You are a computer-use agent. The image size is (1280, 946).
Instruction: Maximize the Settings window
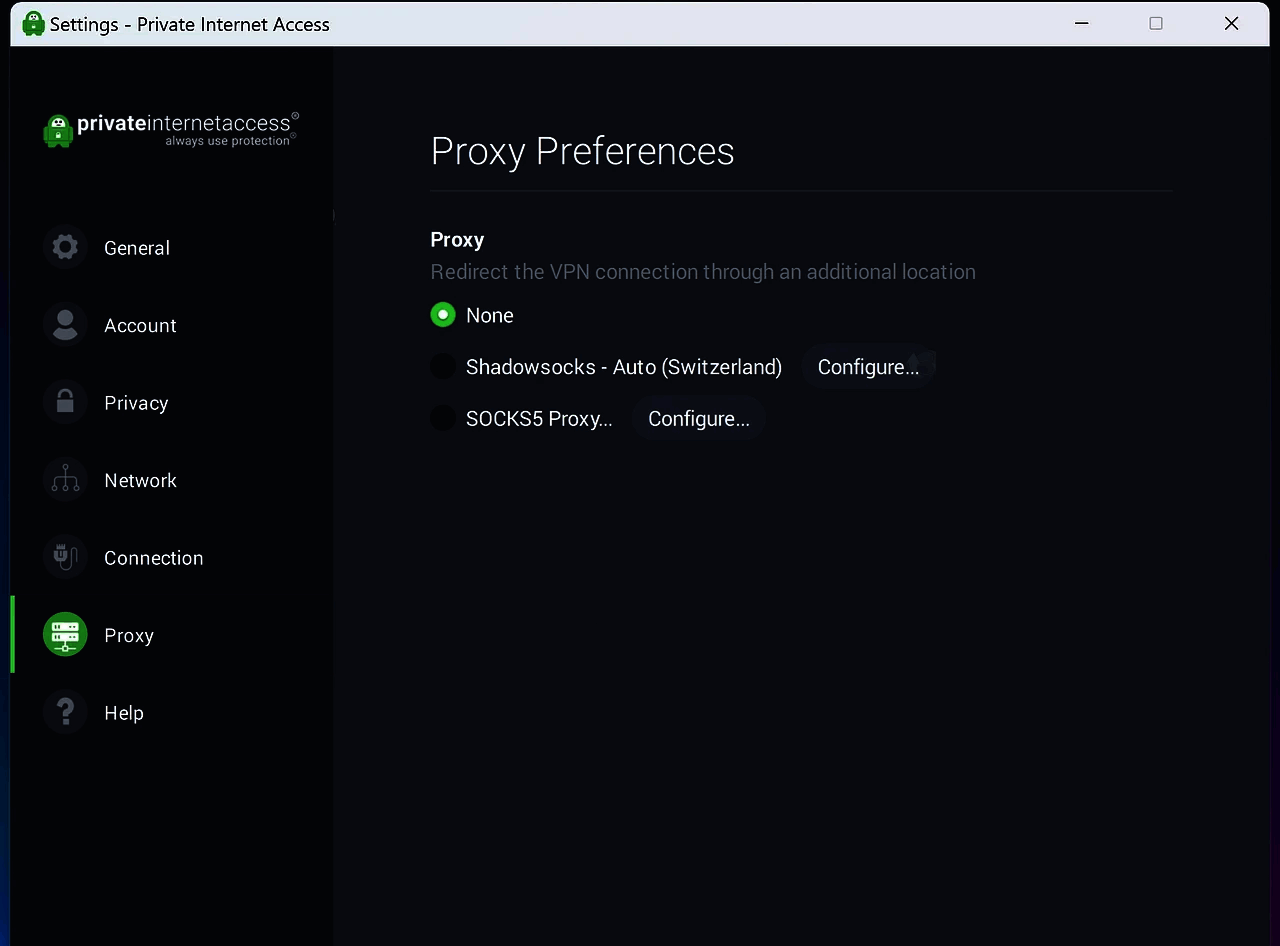click(x=1156, y=23)
